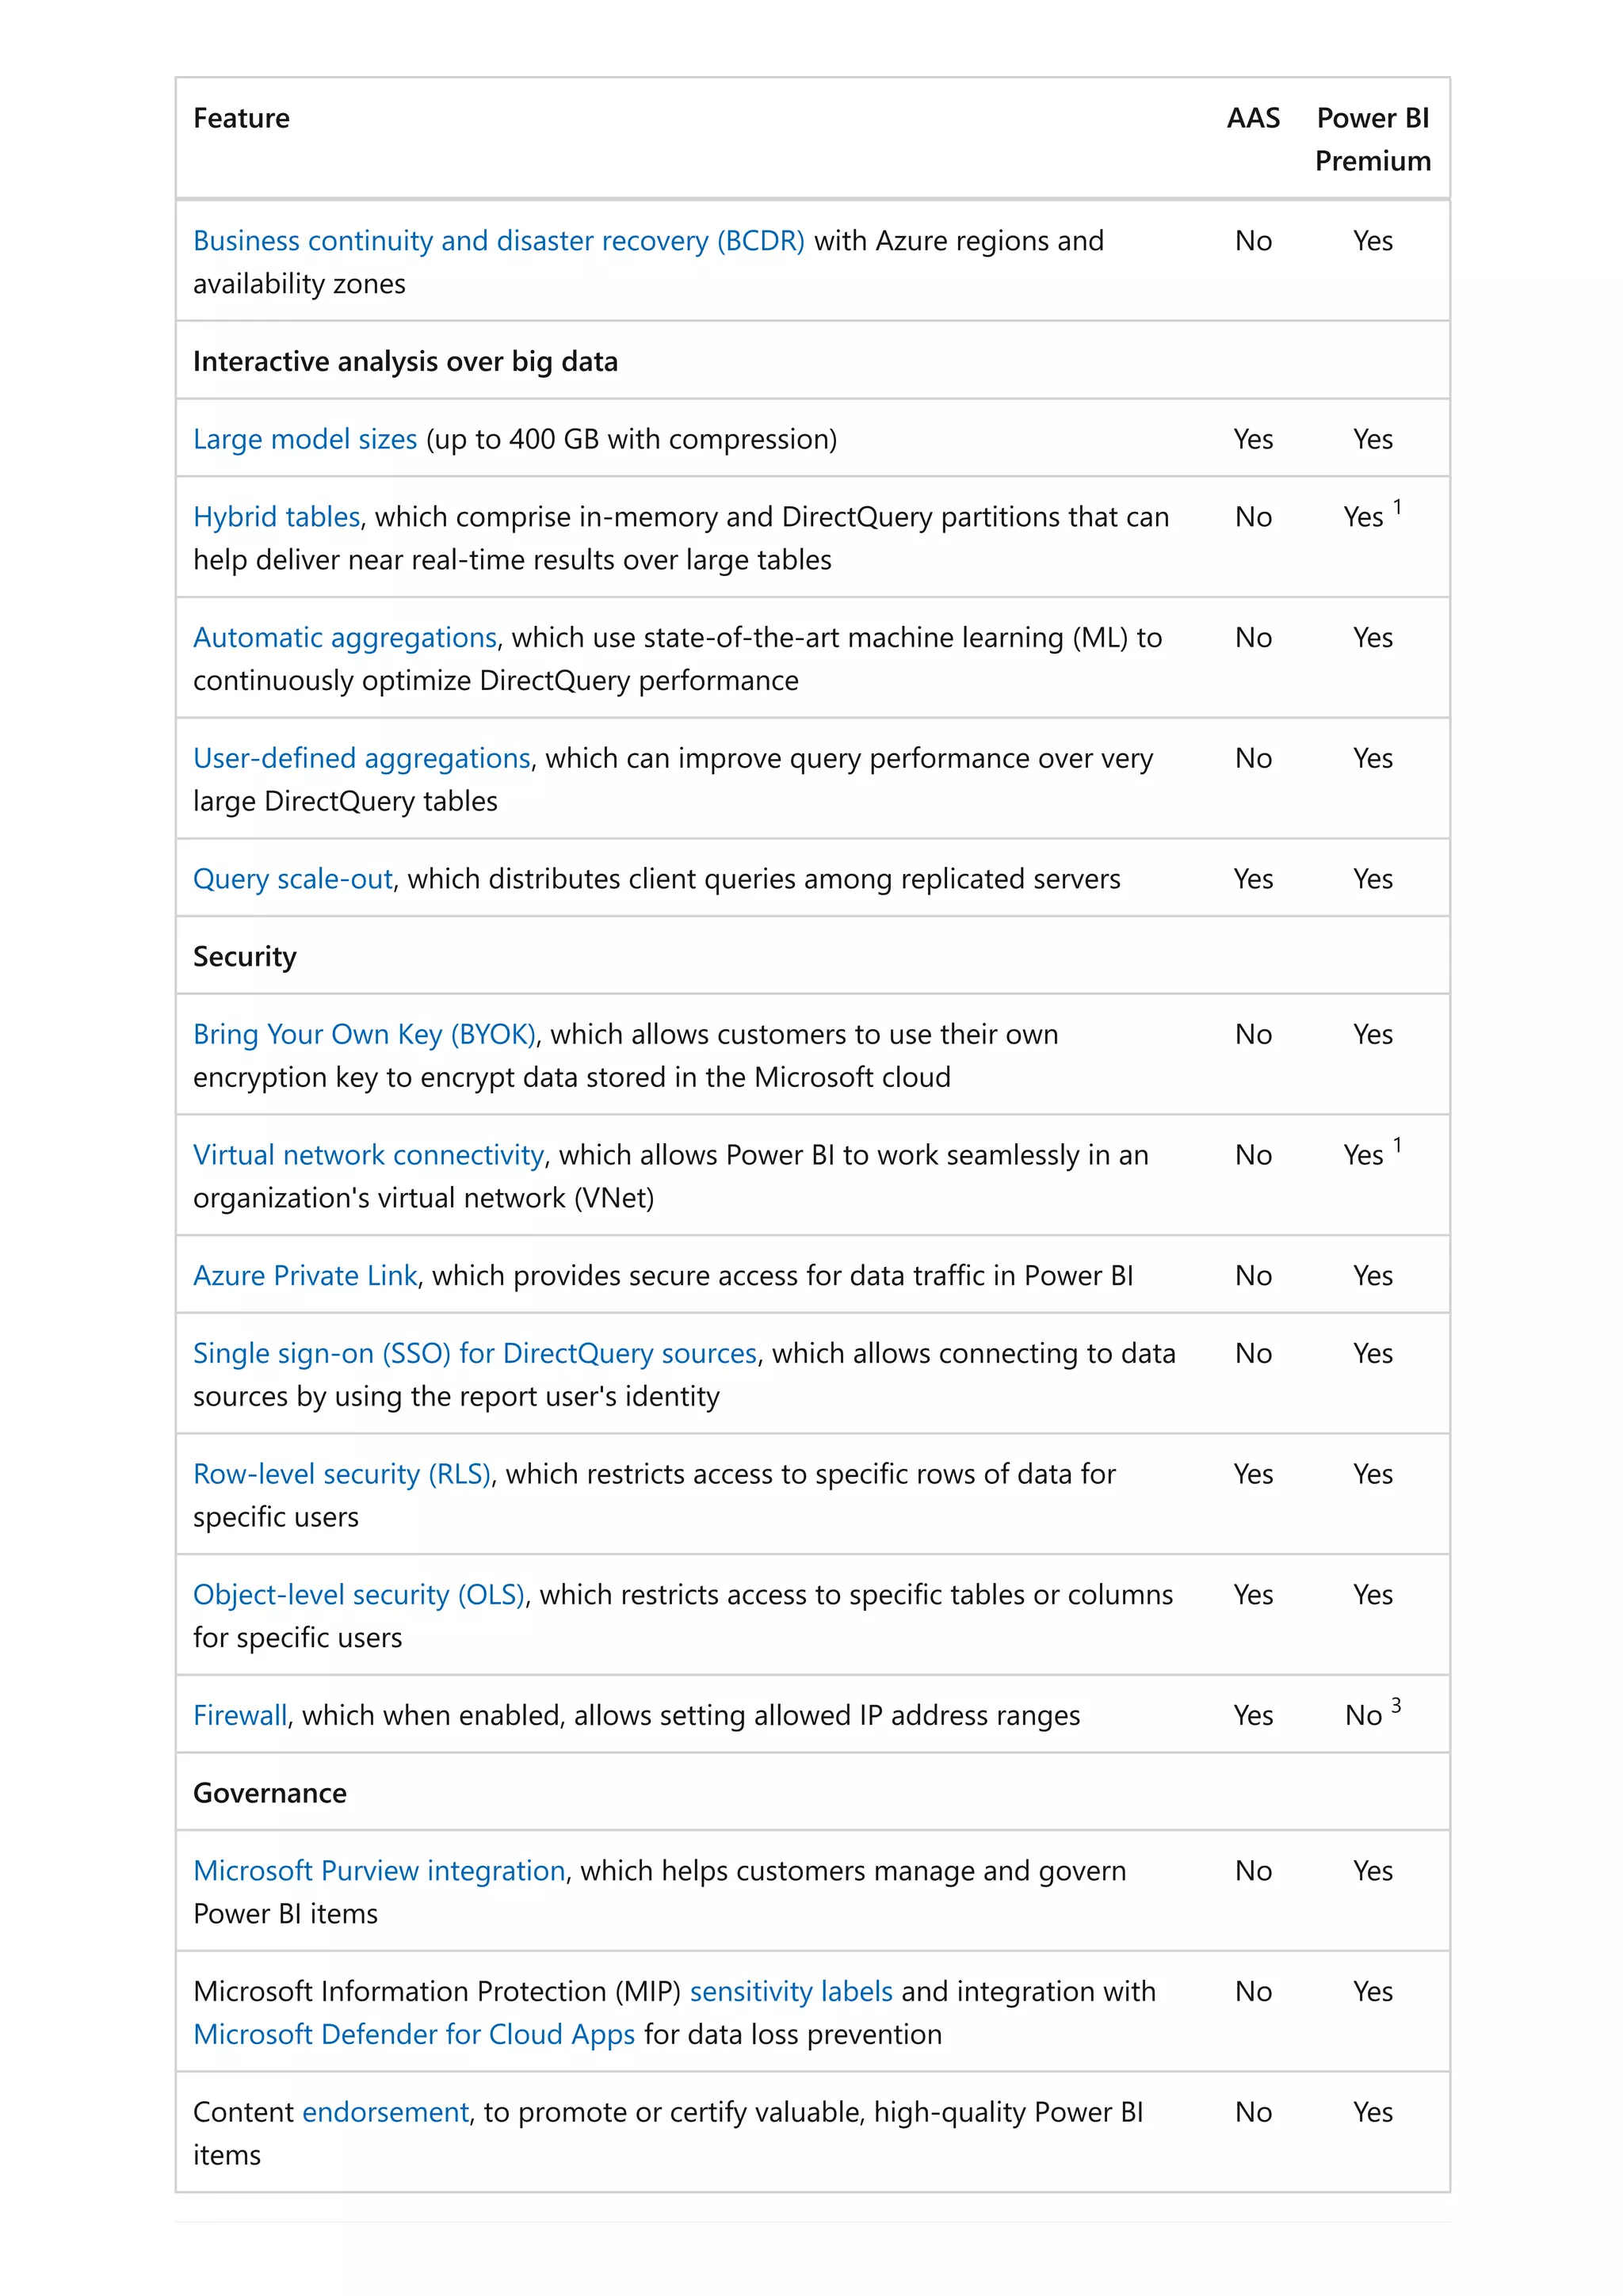Follow the endorsement link
The height and width of the screenshot is (2296, 1623).
385,2113
